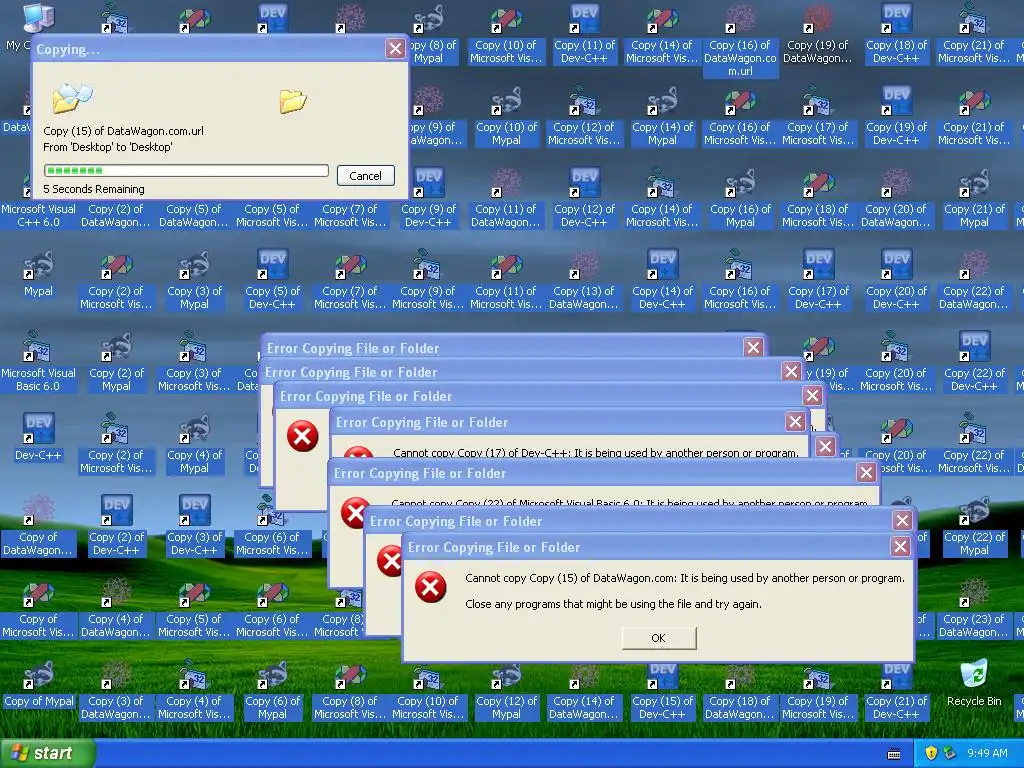Screen dimensions: 1024x768
Task: Select Copy (19) of Dev-C++ shortcut
Action: click(x=896, y=117)
